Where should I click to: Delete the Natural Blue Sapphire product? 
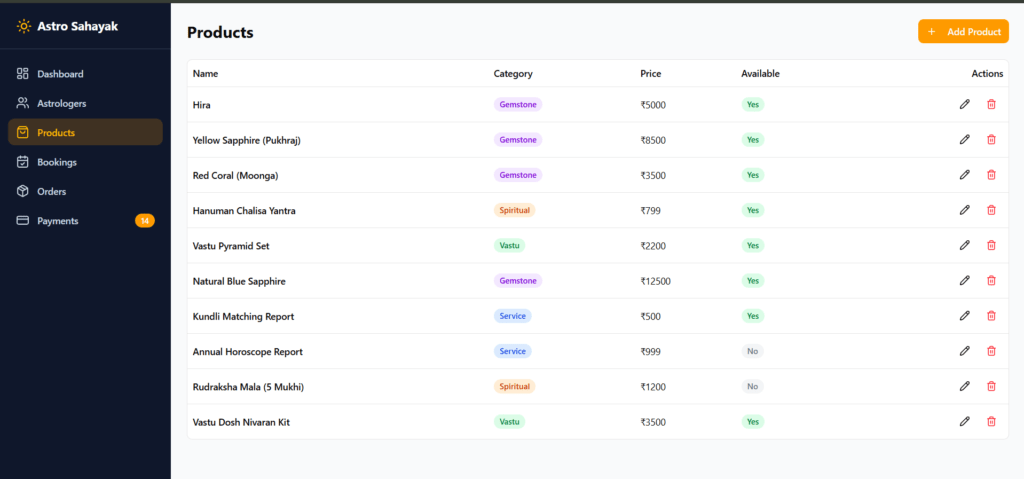(991, 281)
